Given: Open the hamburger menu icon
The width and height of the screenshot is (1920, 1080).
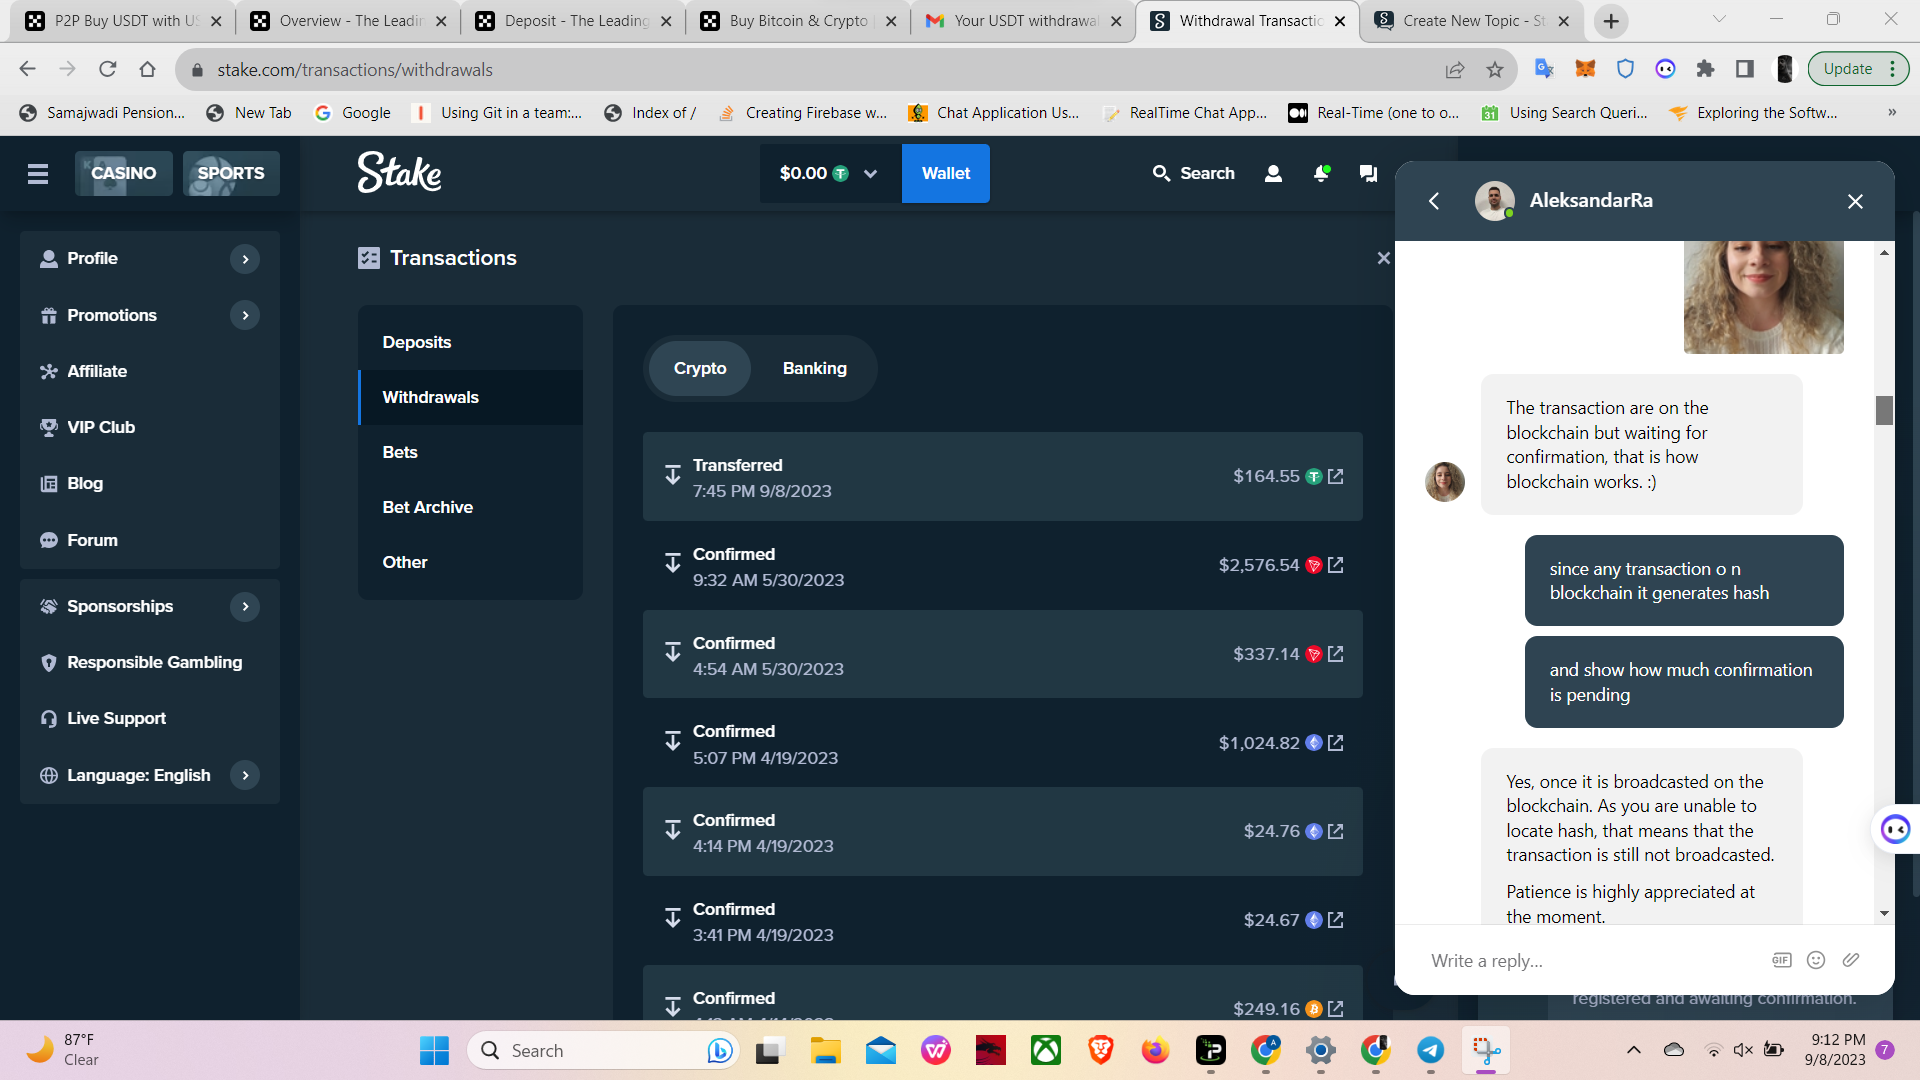Looking at the screenshot, I should pyautogui.click(x=38, y=174).
